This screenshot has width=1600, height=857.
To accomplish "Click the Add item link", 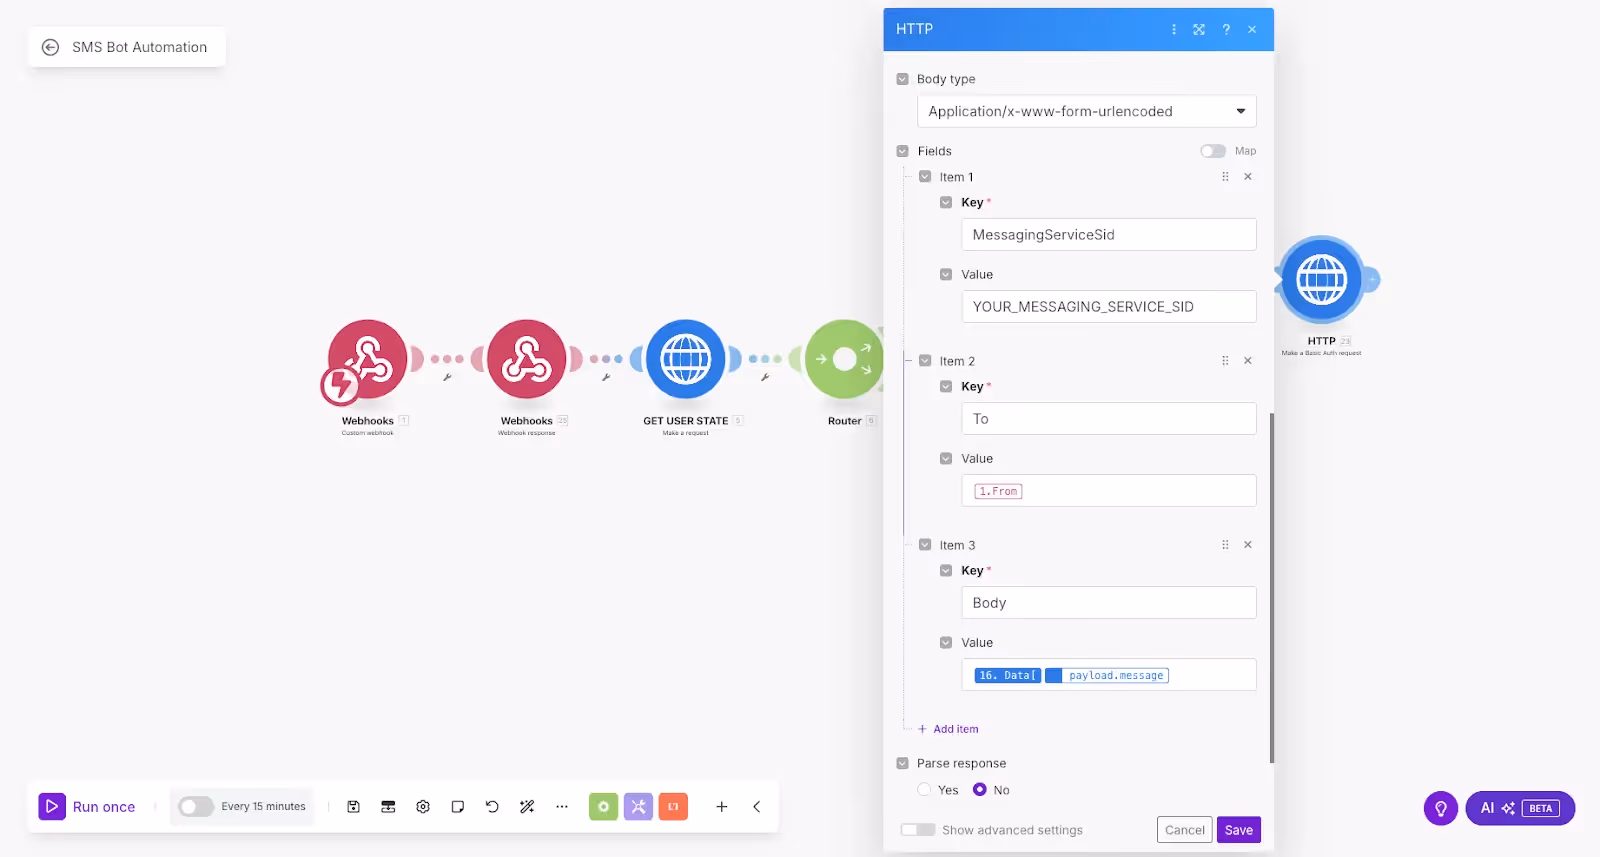I will (x=948, y=729).
